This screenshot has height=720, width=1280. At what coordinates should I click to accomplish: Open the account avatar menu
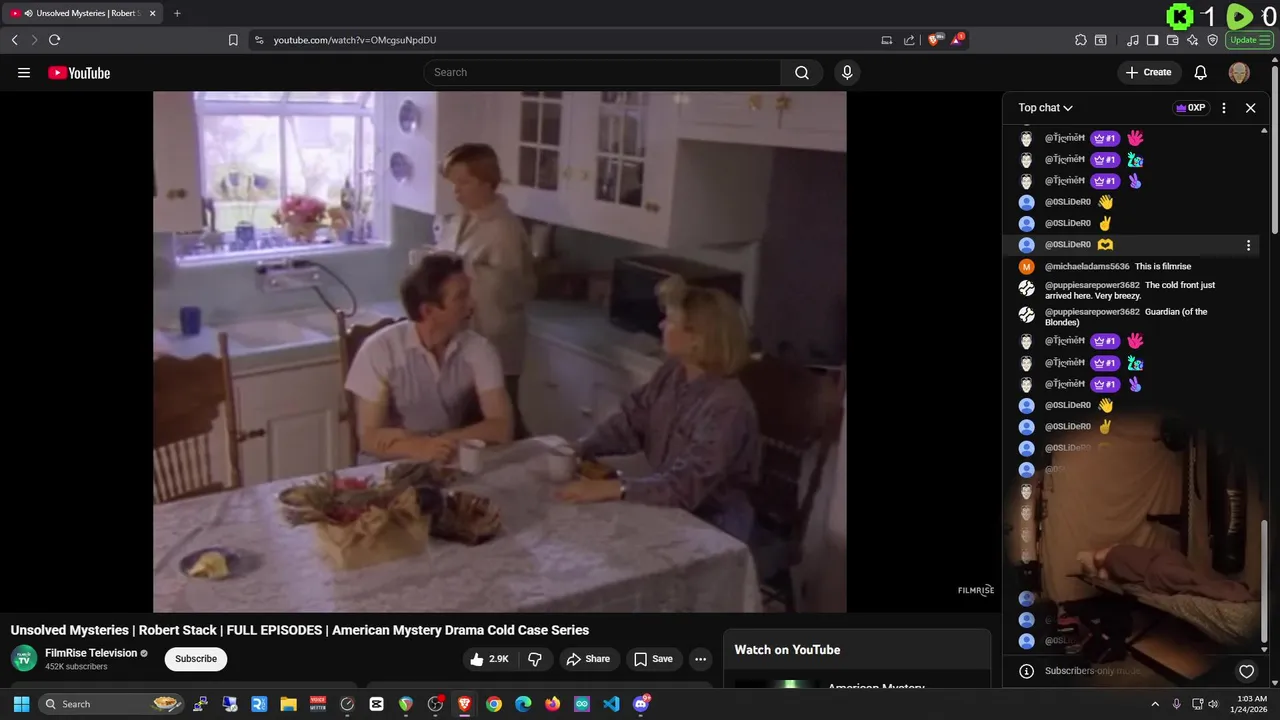coord(1239,72)
